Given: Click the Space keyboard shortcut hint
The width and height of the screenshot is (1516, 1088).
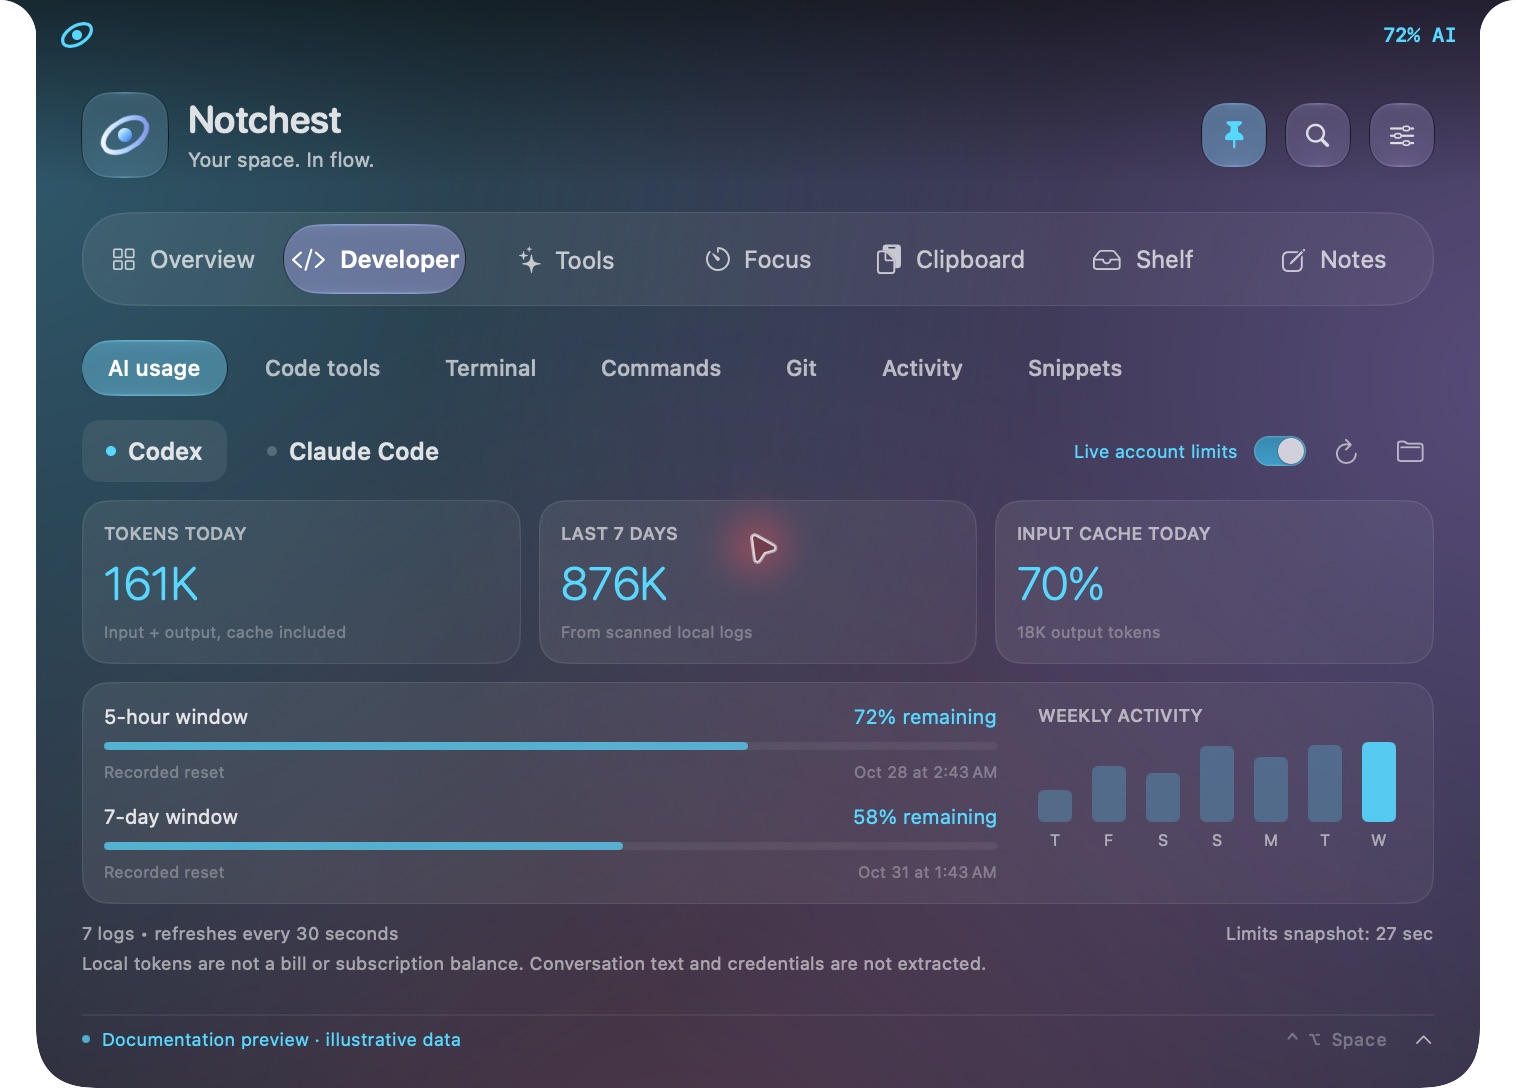Looking at the screenshot, I should pyautogui.click(x=1337, y=1040).
